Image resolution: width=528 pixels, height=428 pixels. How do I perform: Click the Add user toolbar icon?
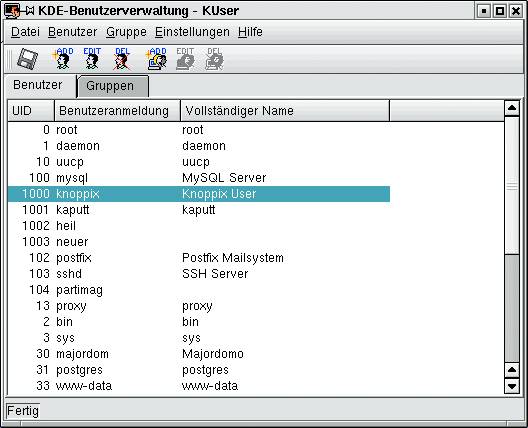tap(62, 59)
